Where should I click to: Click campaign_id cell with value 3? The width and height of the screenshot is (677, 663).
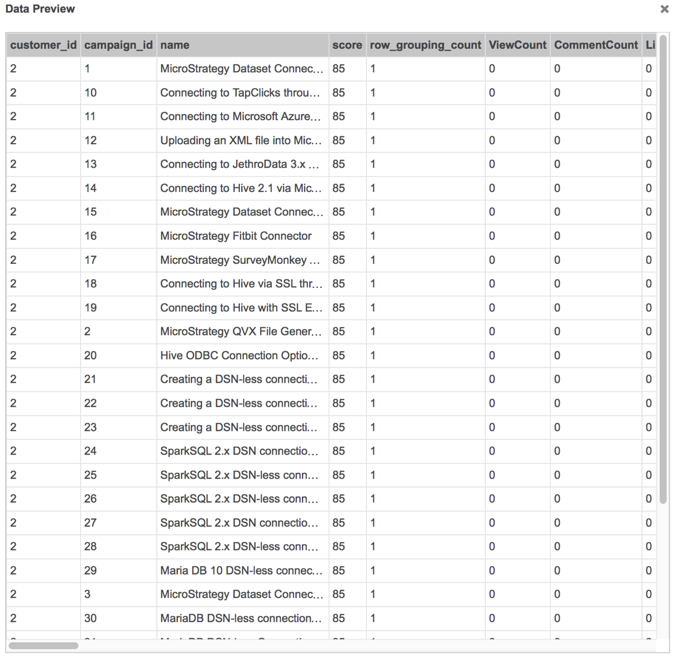pos(119,594)
